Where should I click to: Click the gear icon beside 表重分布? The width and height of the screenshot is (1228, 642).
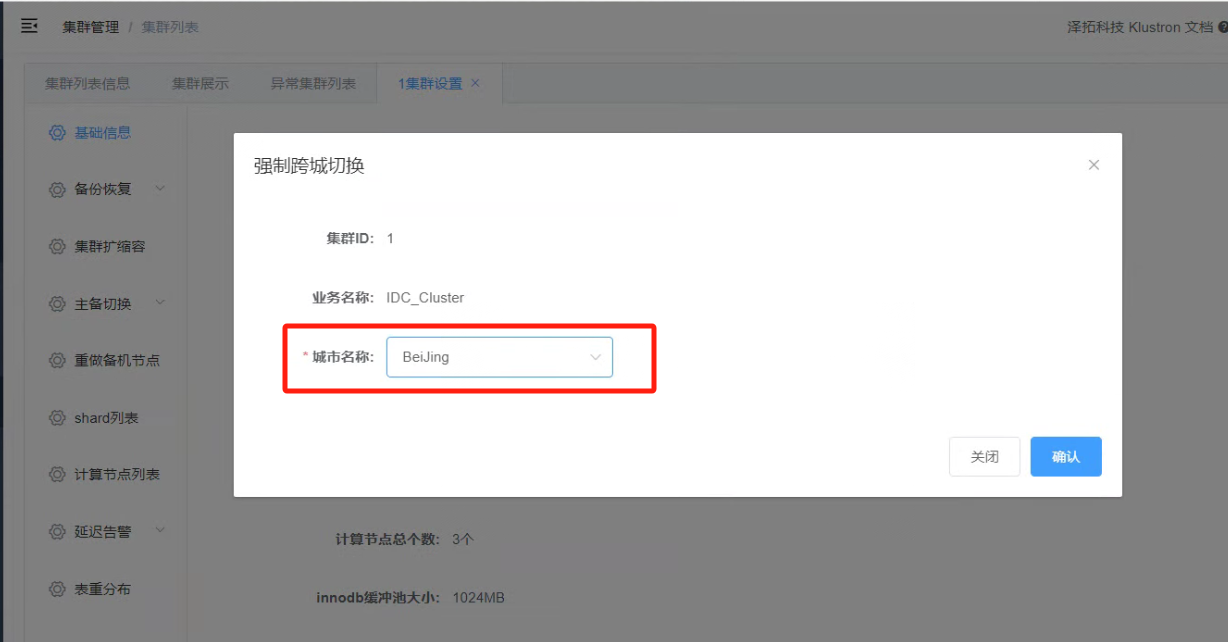pos(57,589)
